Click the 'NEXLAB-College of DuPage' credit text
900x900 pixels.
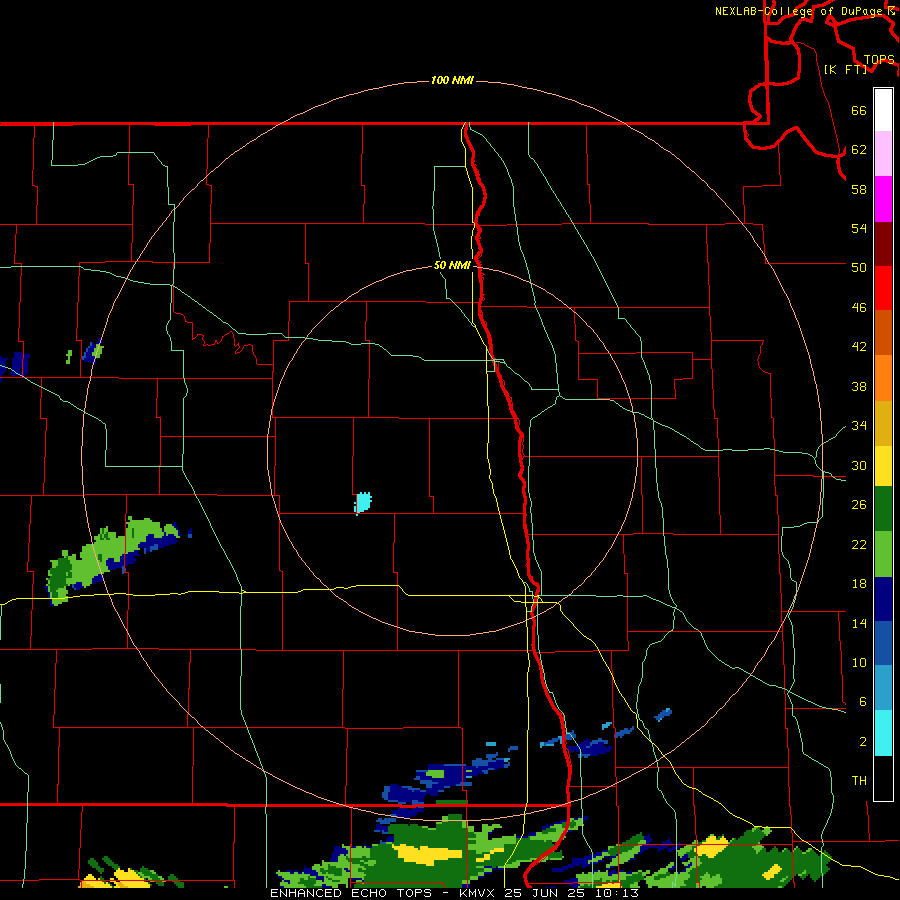[x=798, y=11]
